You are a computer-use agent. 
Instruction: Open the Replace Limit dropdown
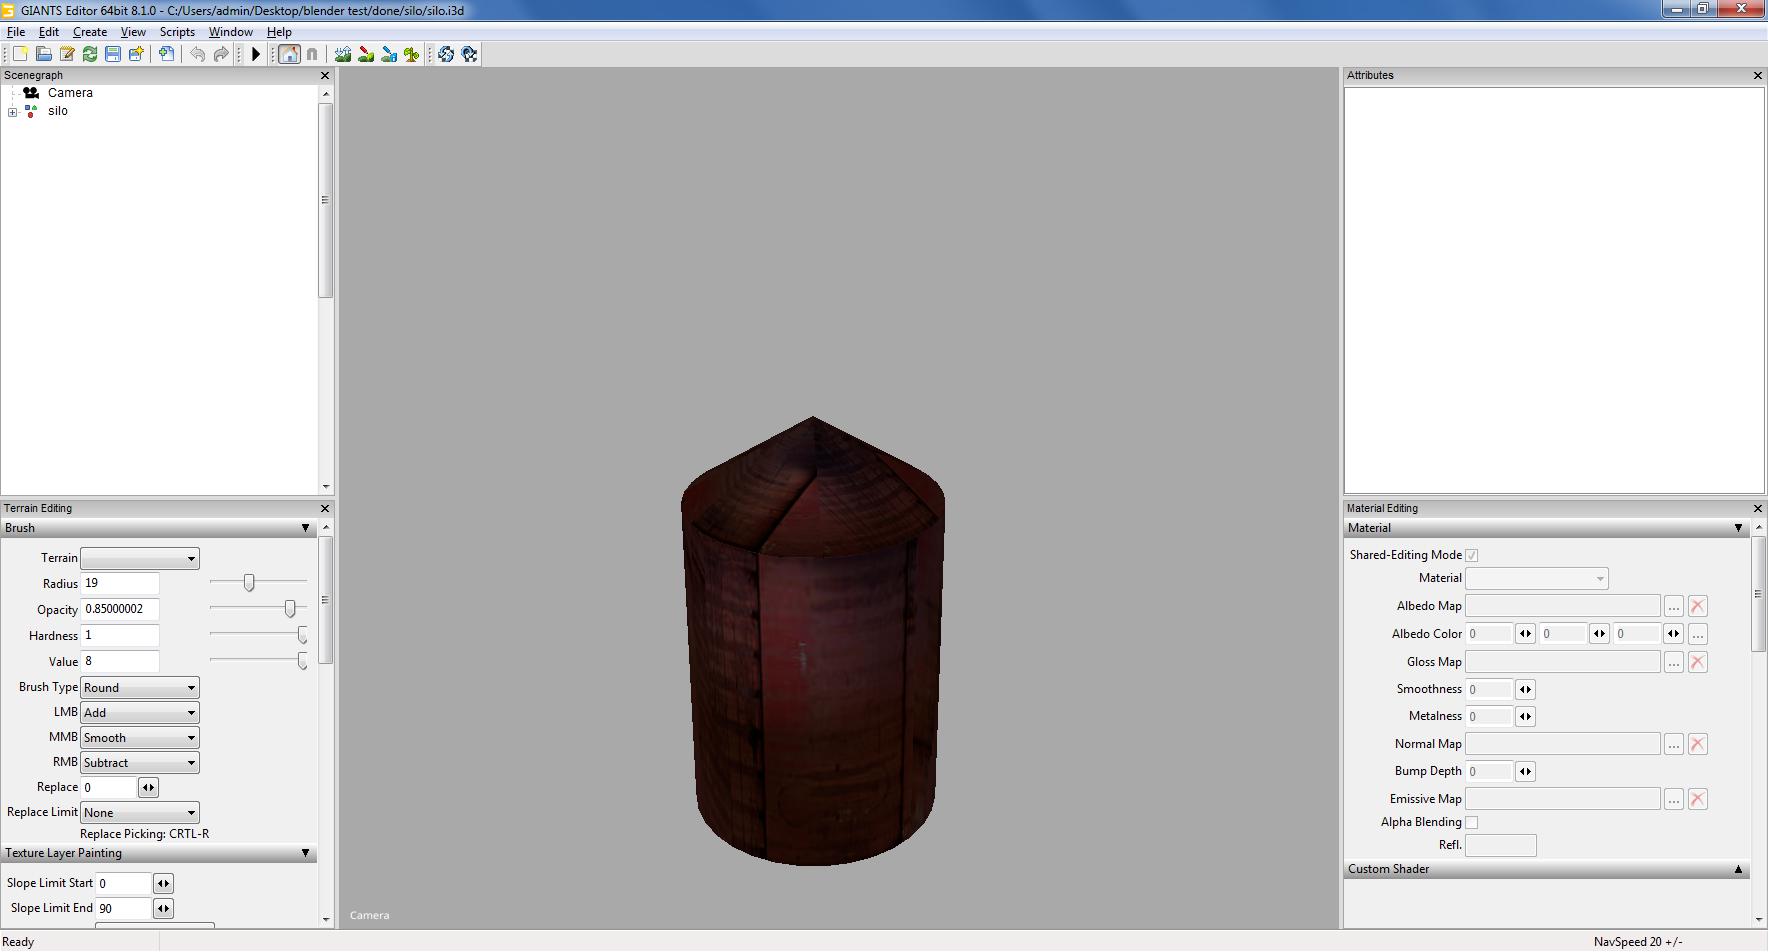tap(139, 813)
